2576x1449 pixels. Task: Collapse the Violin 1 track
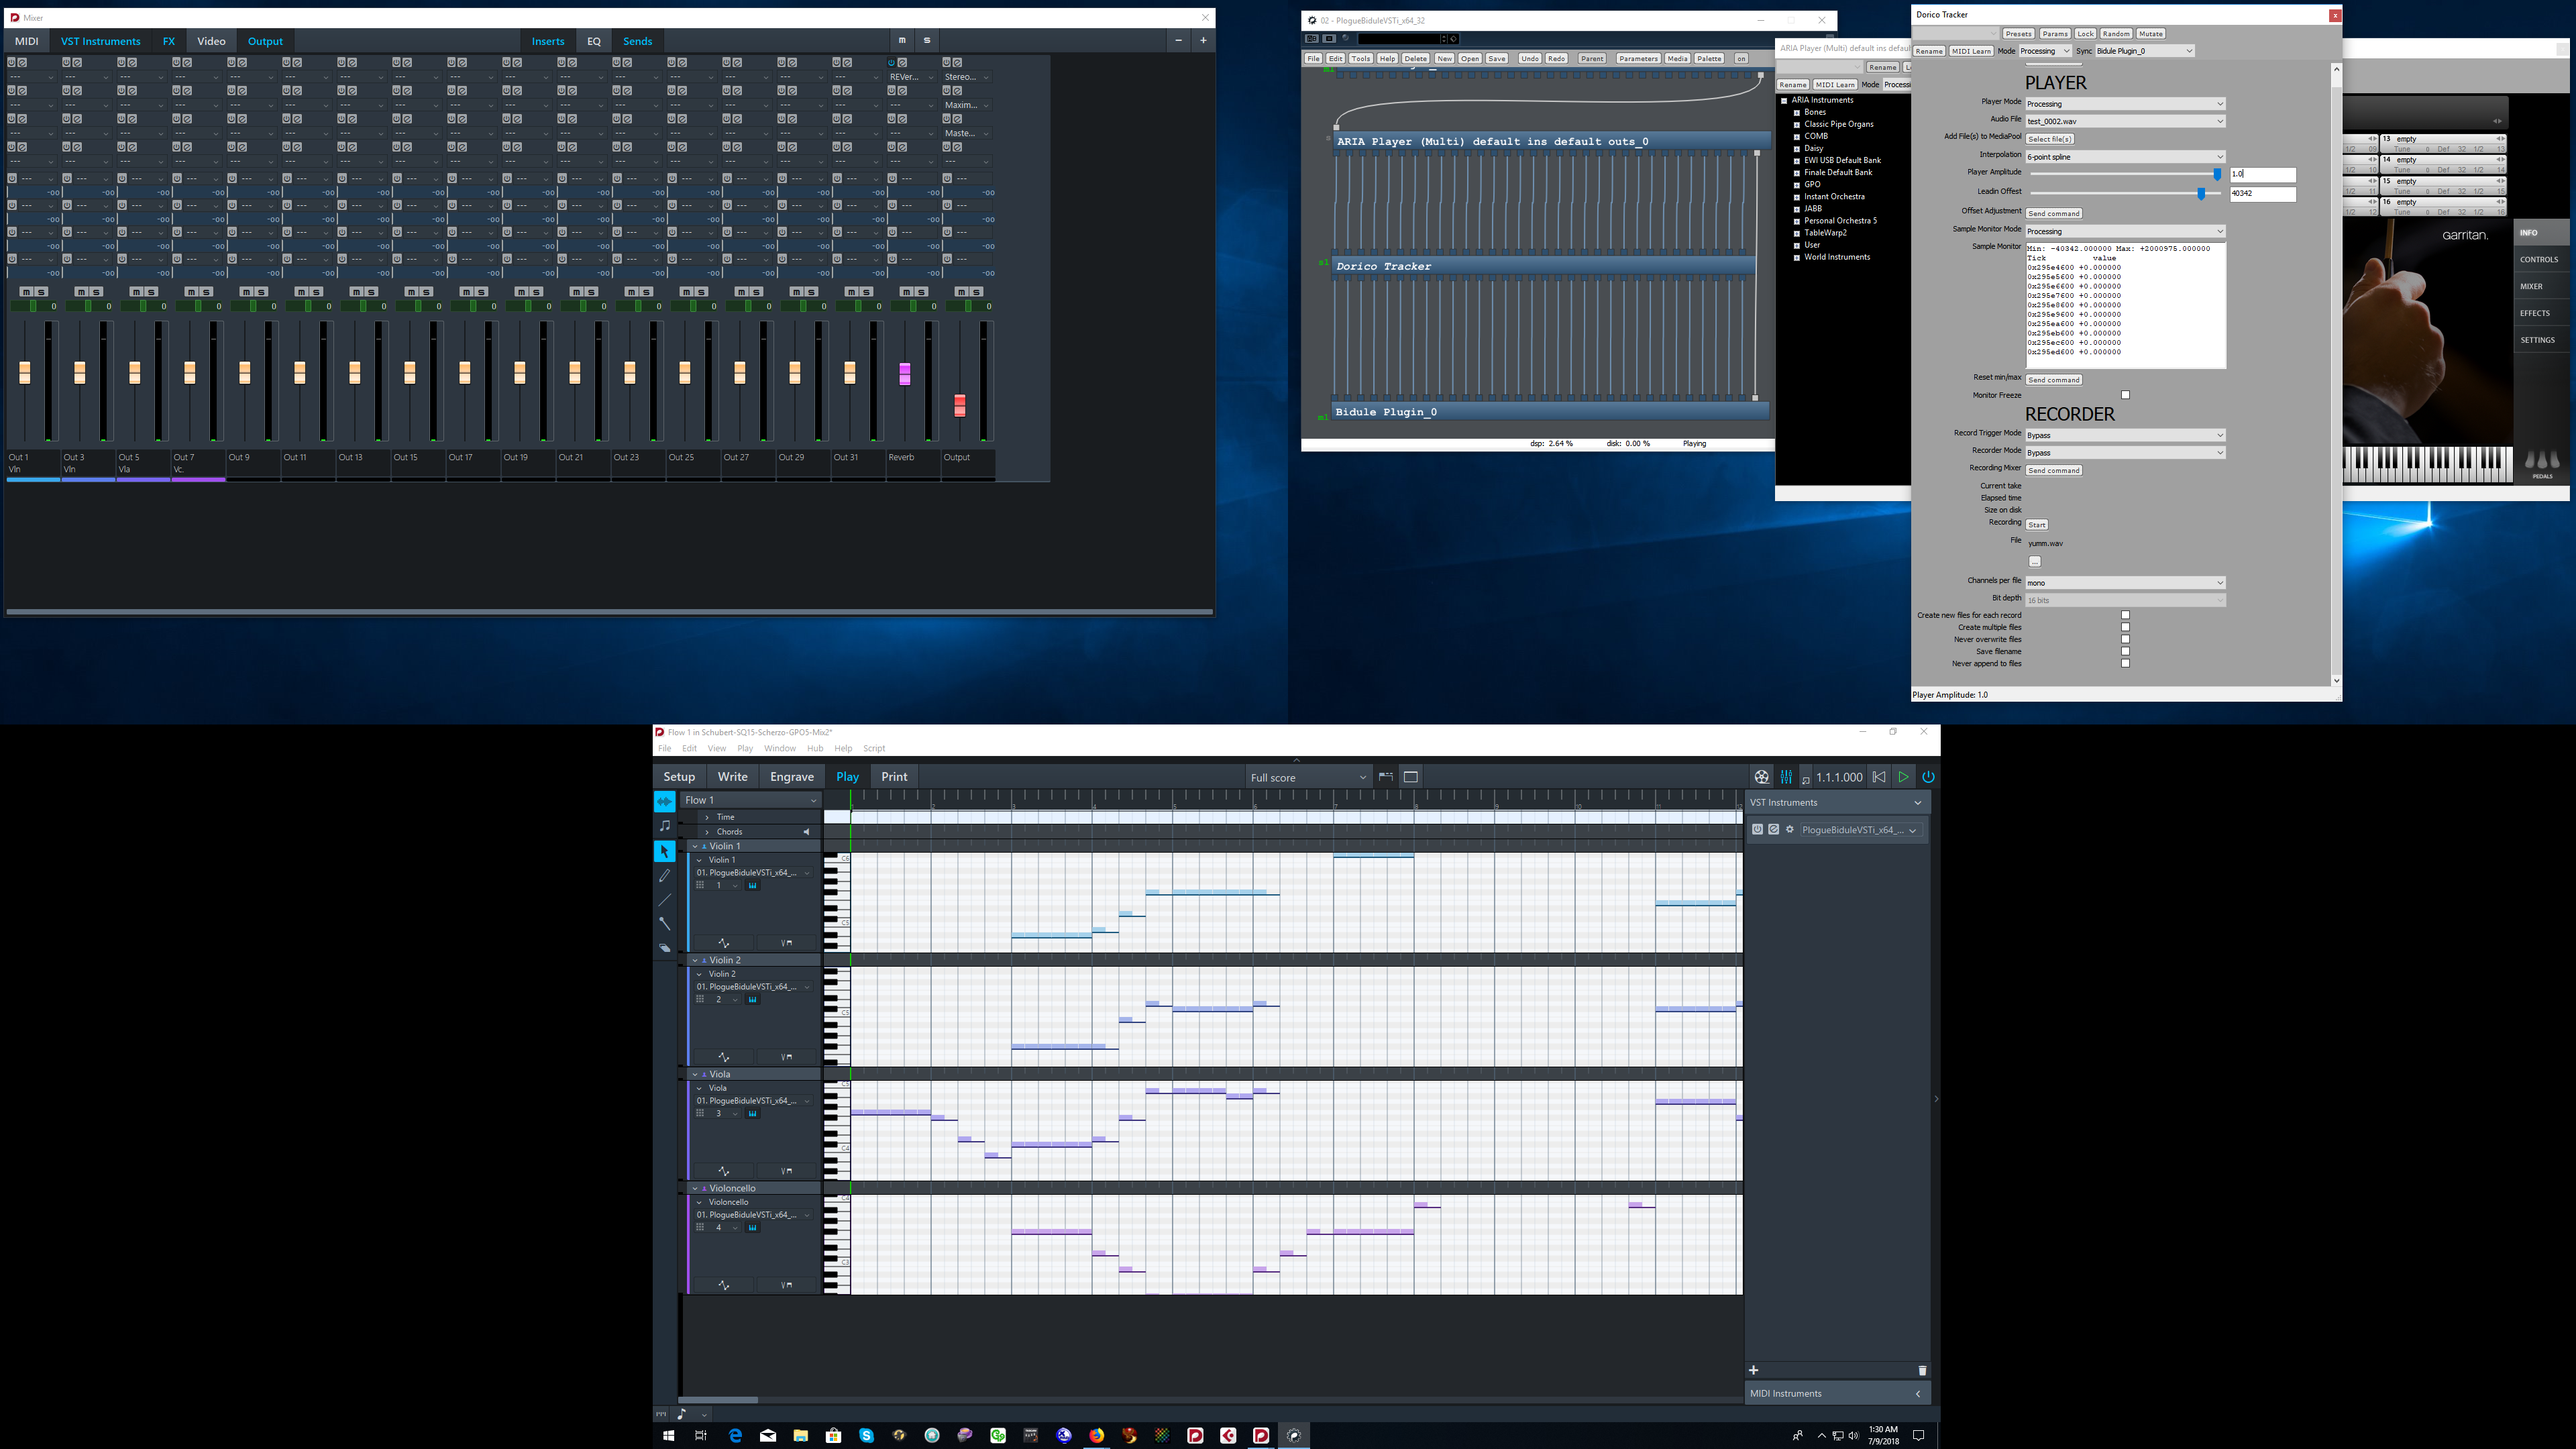pyautogui.click(x=695, y=846)
